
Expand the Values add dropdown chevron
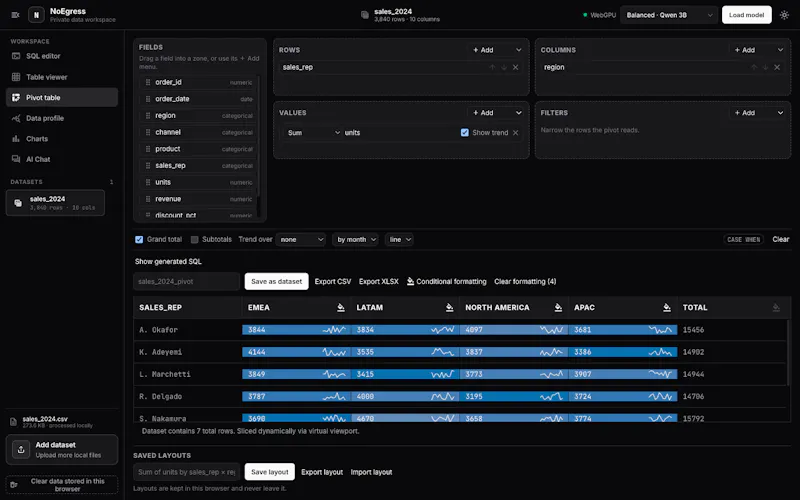tap(518, 113)
